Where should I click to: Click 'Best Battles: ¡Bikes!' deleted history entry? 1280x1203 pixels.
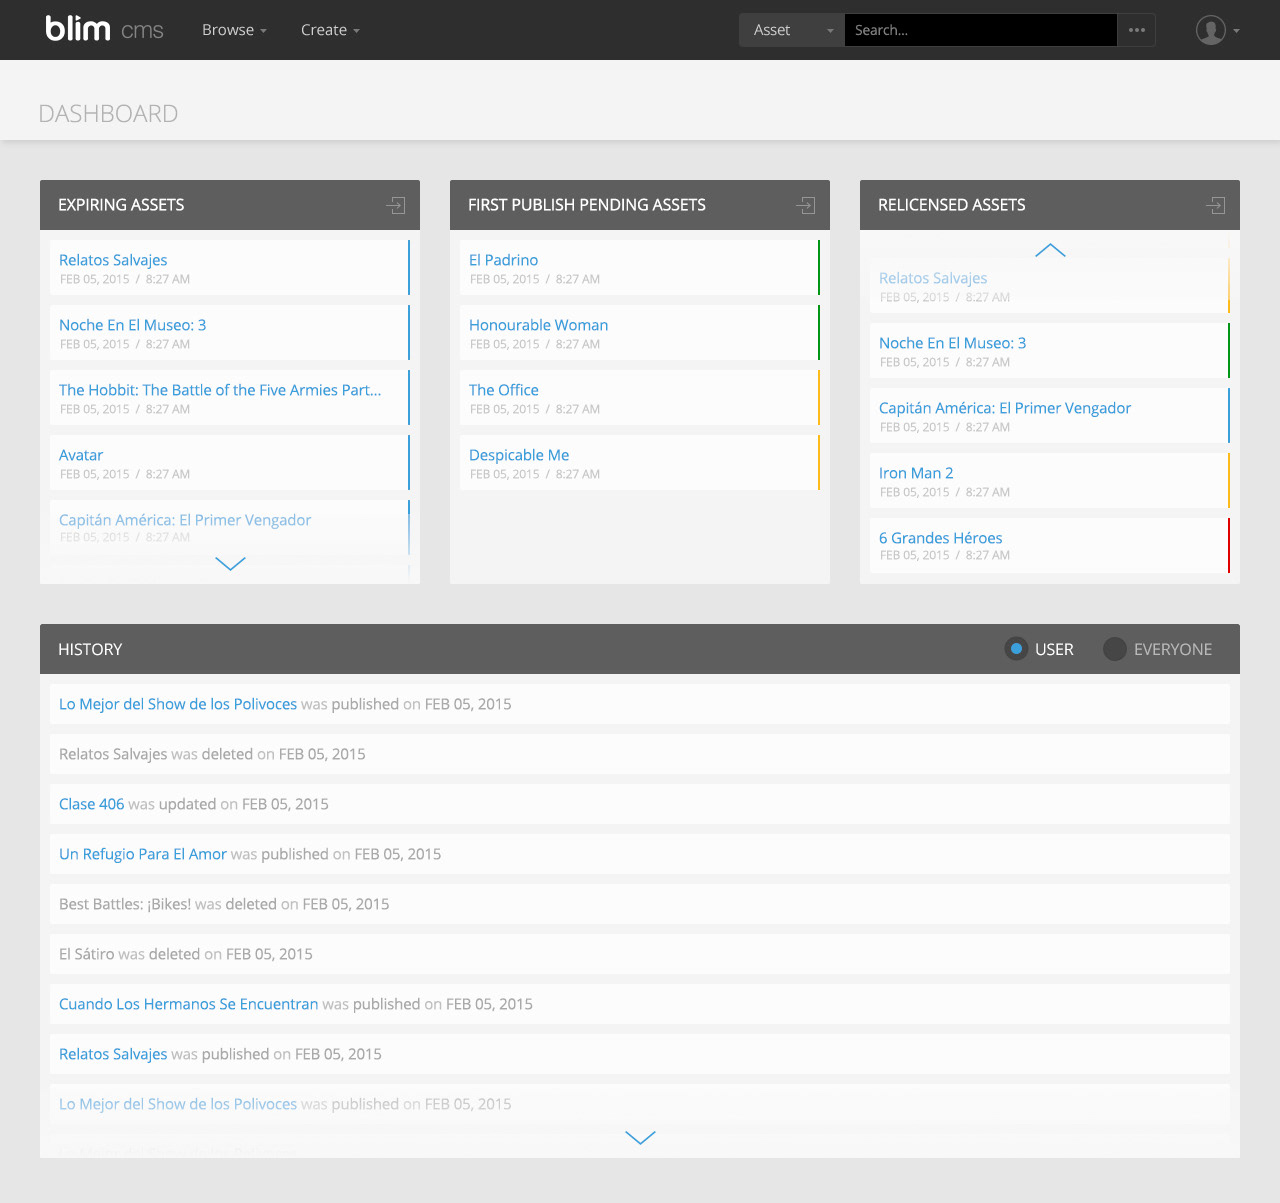click(x=640, y=904)
